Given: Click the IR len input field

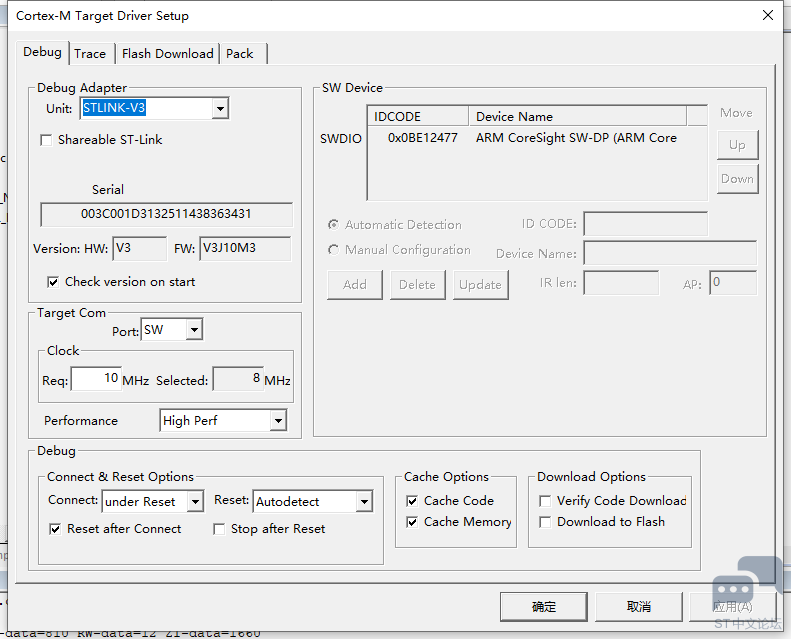Looking at the screenshot, I should click(622, 283).
